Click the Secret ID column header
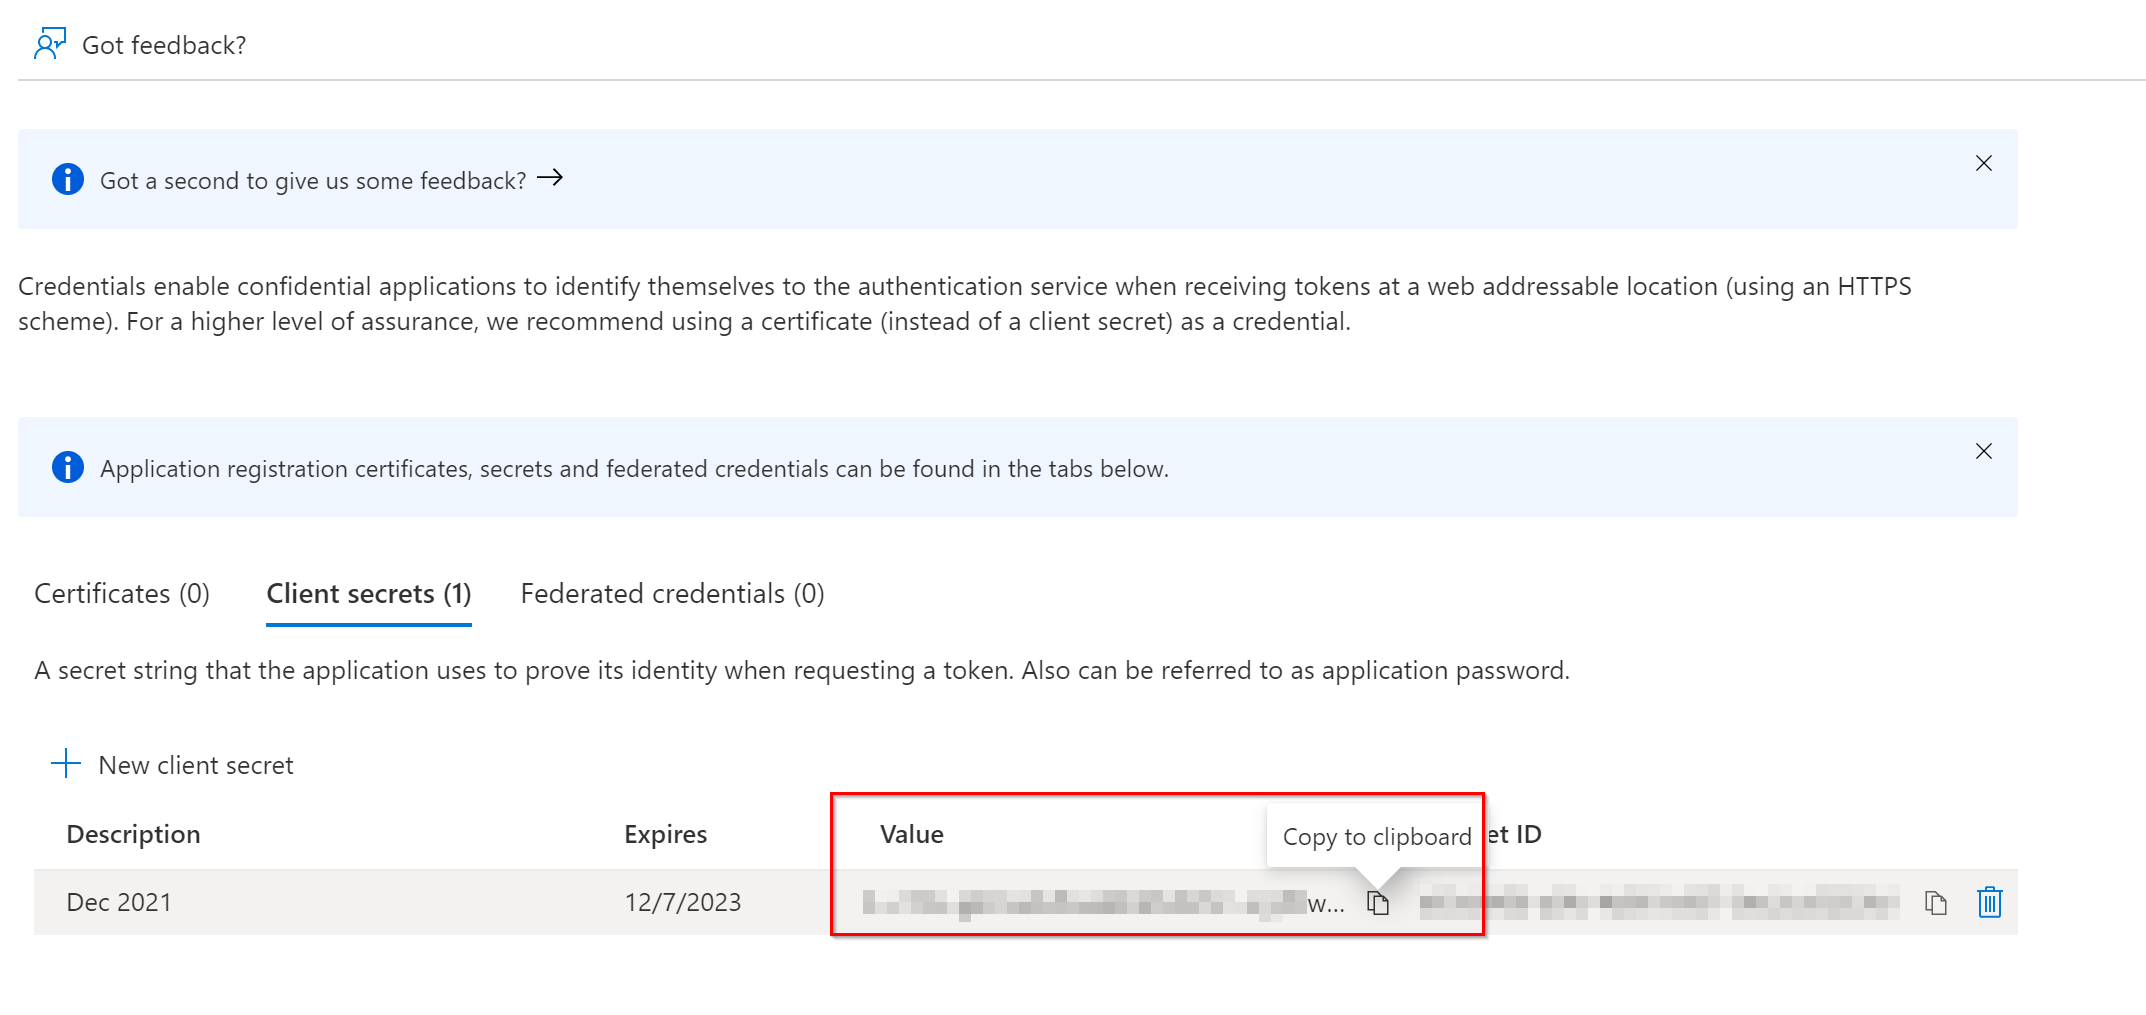Viewport: 2146px width, 1015px height. pyautogui.click(x=1514, y=834)
